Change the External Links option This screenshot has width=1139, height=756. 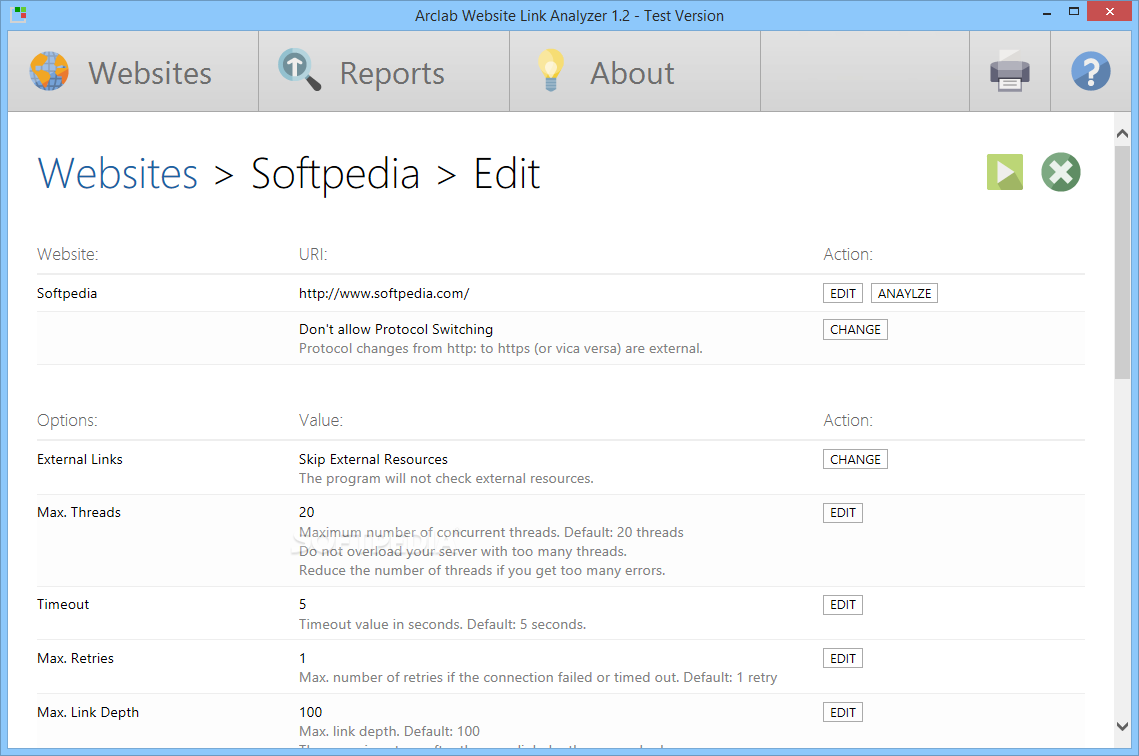coord(855,460)
